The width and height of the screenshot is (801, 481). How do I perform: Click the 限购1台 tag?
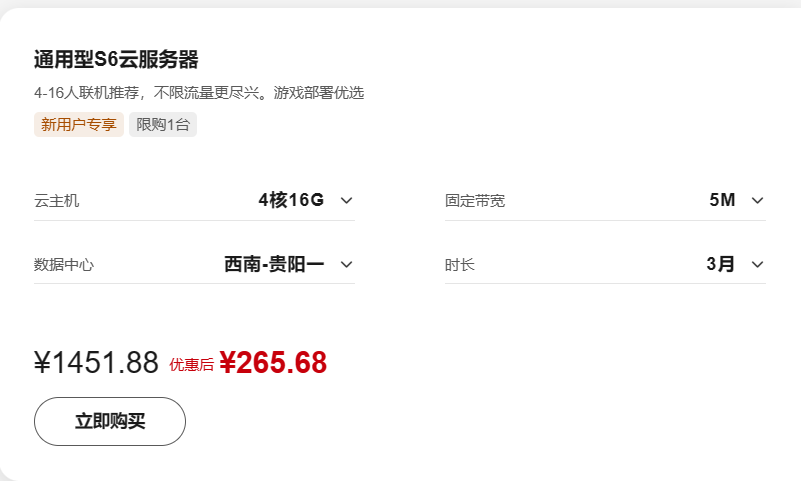pos(163,125)
